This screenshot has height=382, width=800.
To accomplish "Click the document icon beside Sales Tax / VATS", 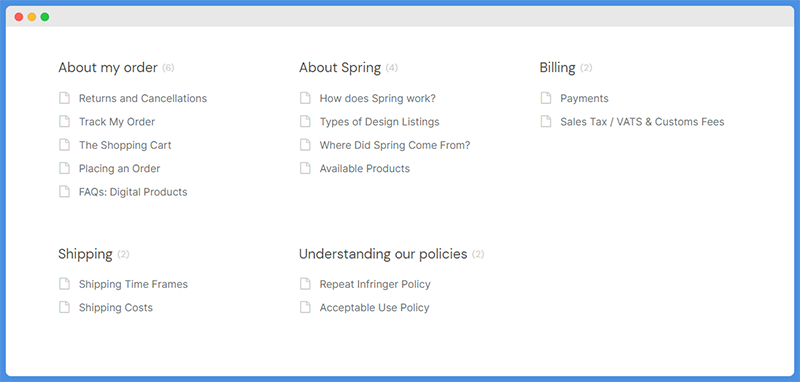I will [x=546, y=121].
